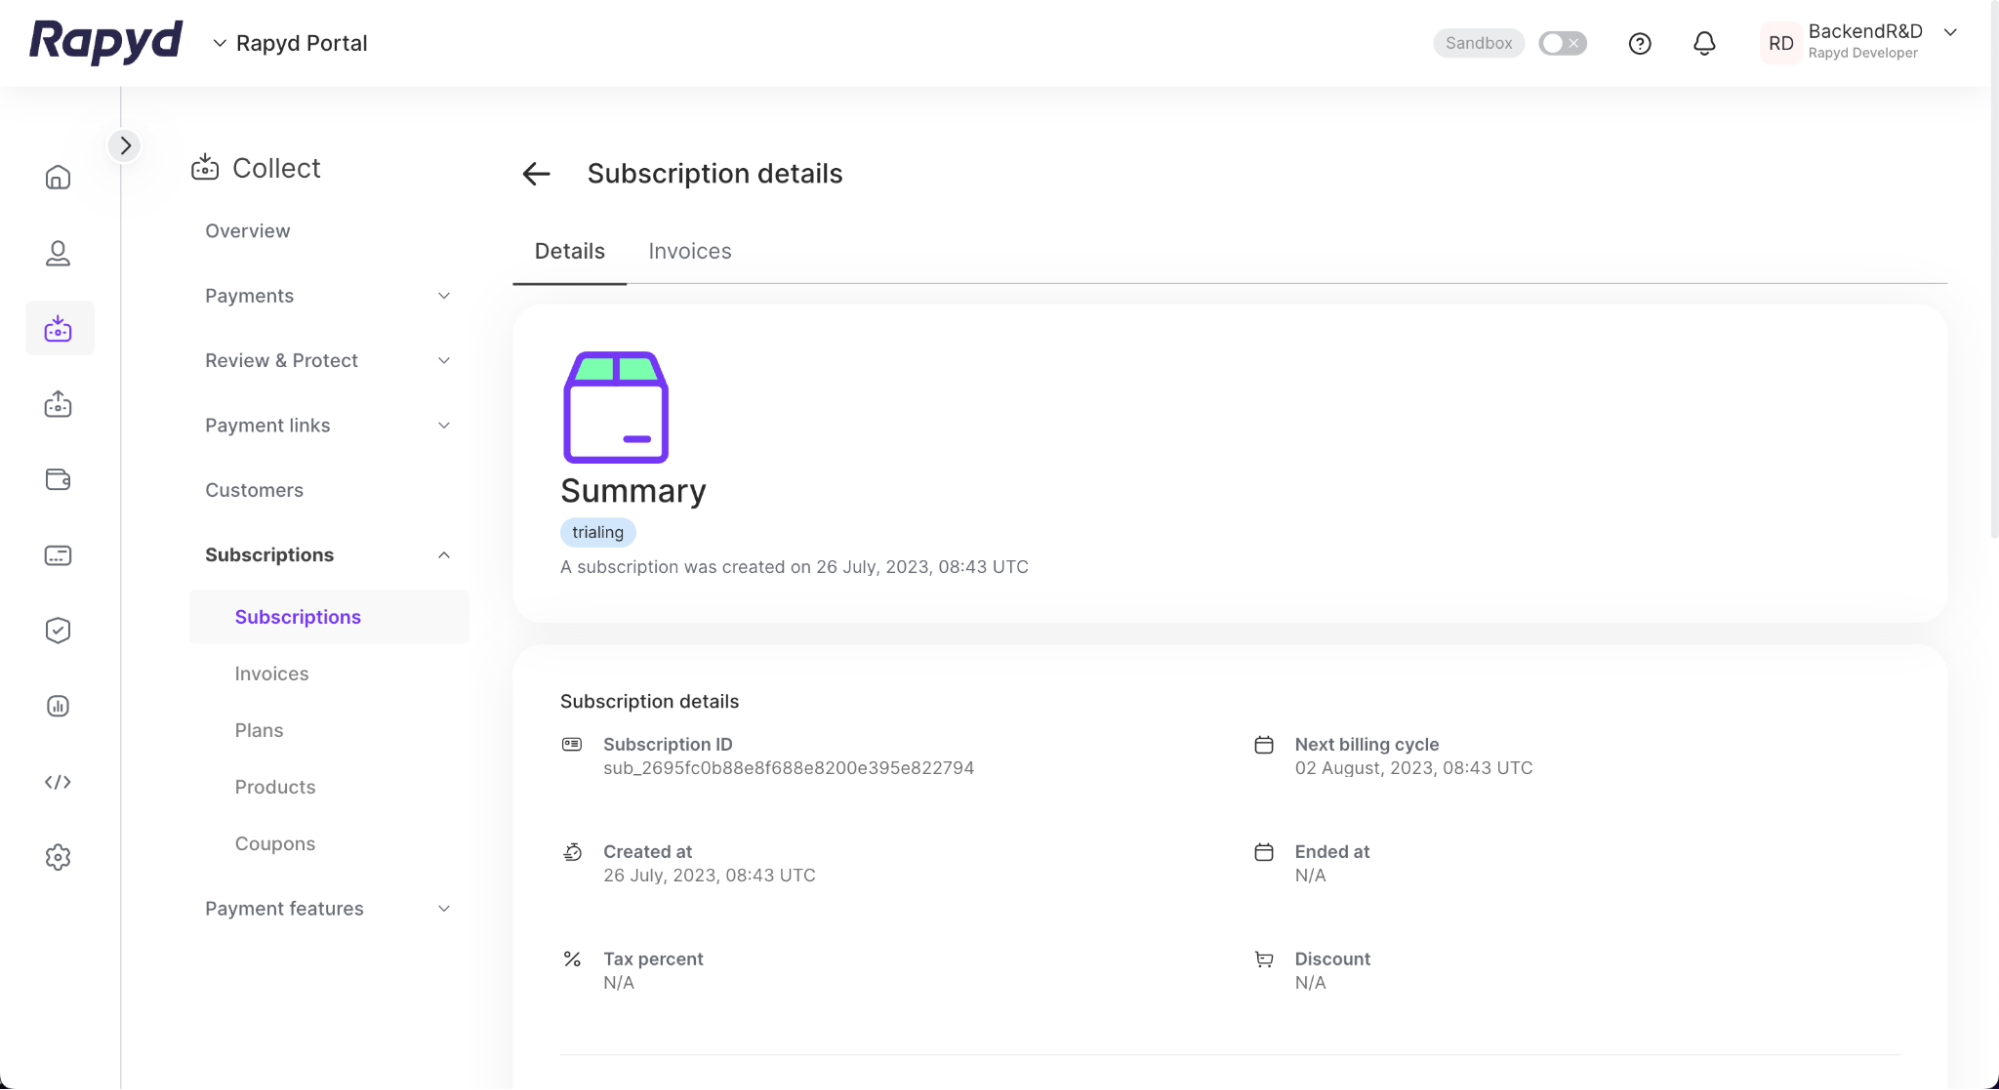
Task: Open the Home dashboard icon
Action: click(58, 177)
